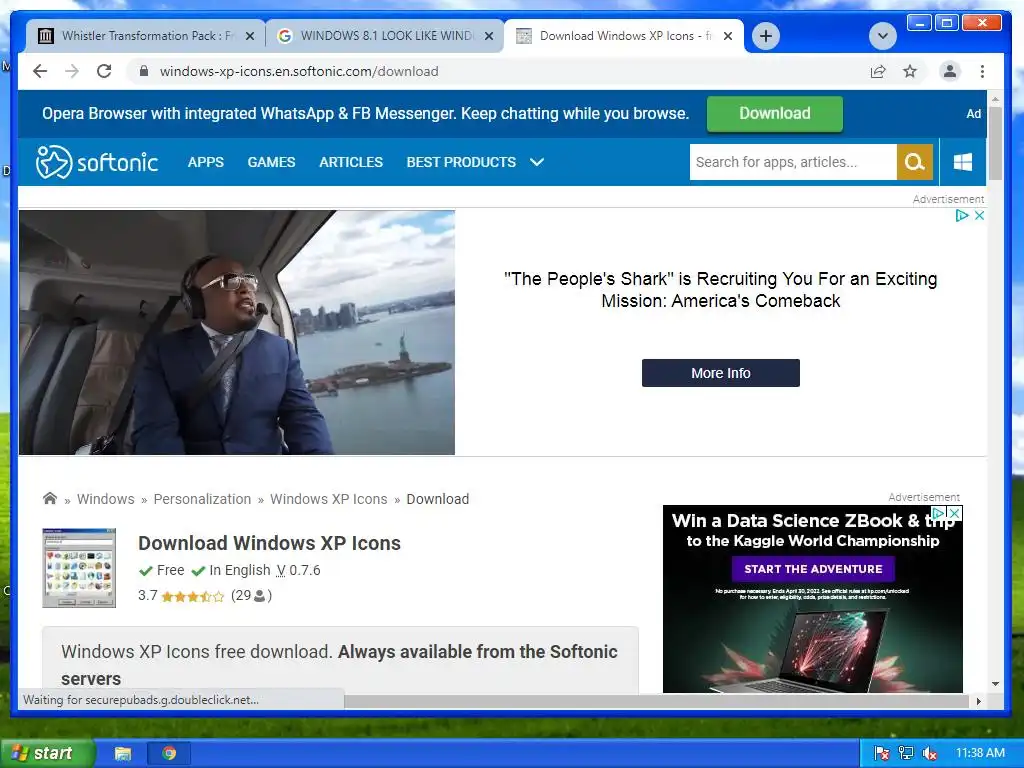Viewport: 1024px width, 768px height.
Task: Select the Windows platform icon
Action: [963, 162]
